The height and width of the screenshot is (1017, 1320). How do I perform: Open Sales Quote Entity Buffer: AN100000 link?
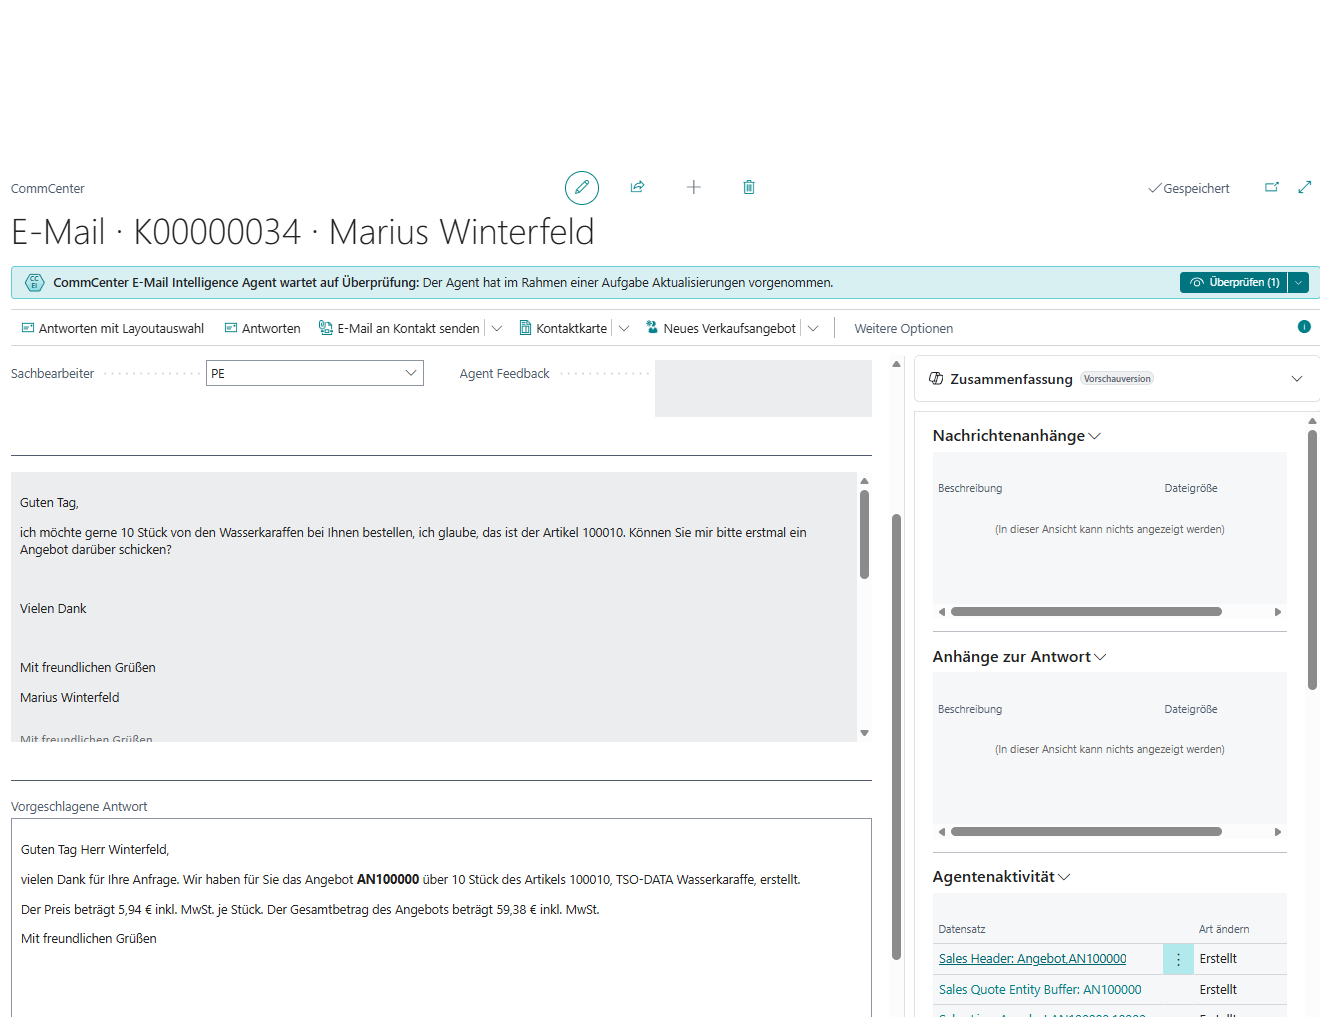point(1040,990)
